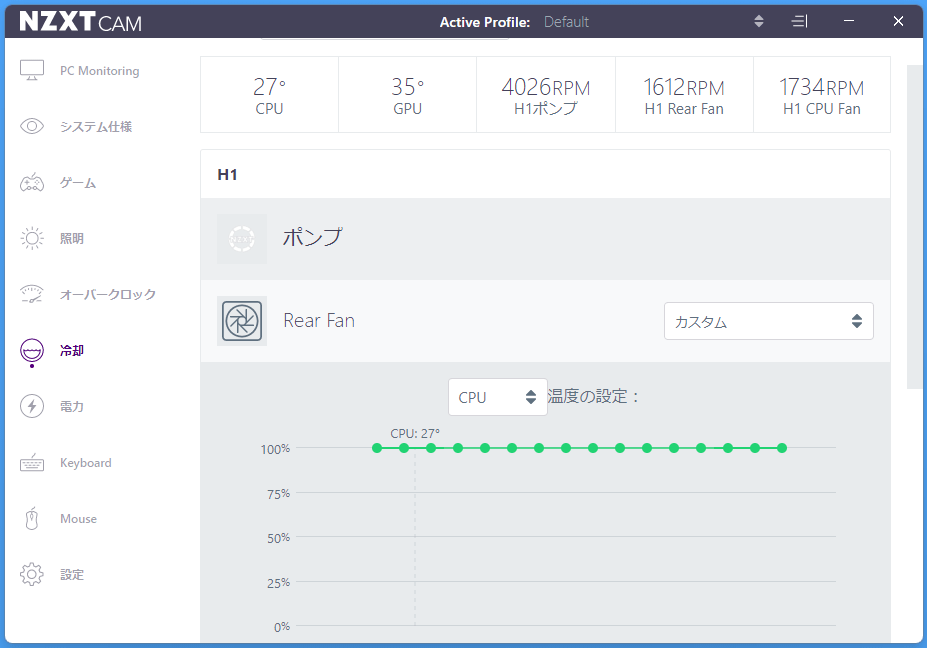Click the H1 device header
927x648 pixels.
click(228, 174)
